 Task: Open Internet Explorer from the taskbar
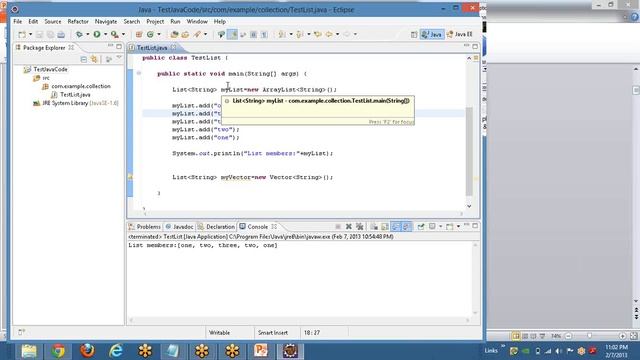click(x=116, y=351)
